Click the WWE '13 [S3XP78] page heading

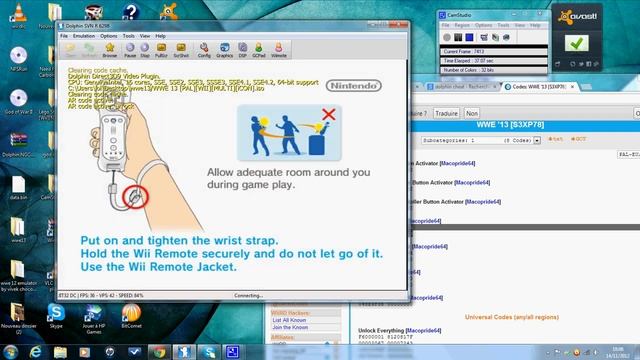(x=510, y=124)
